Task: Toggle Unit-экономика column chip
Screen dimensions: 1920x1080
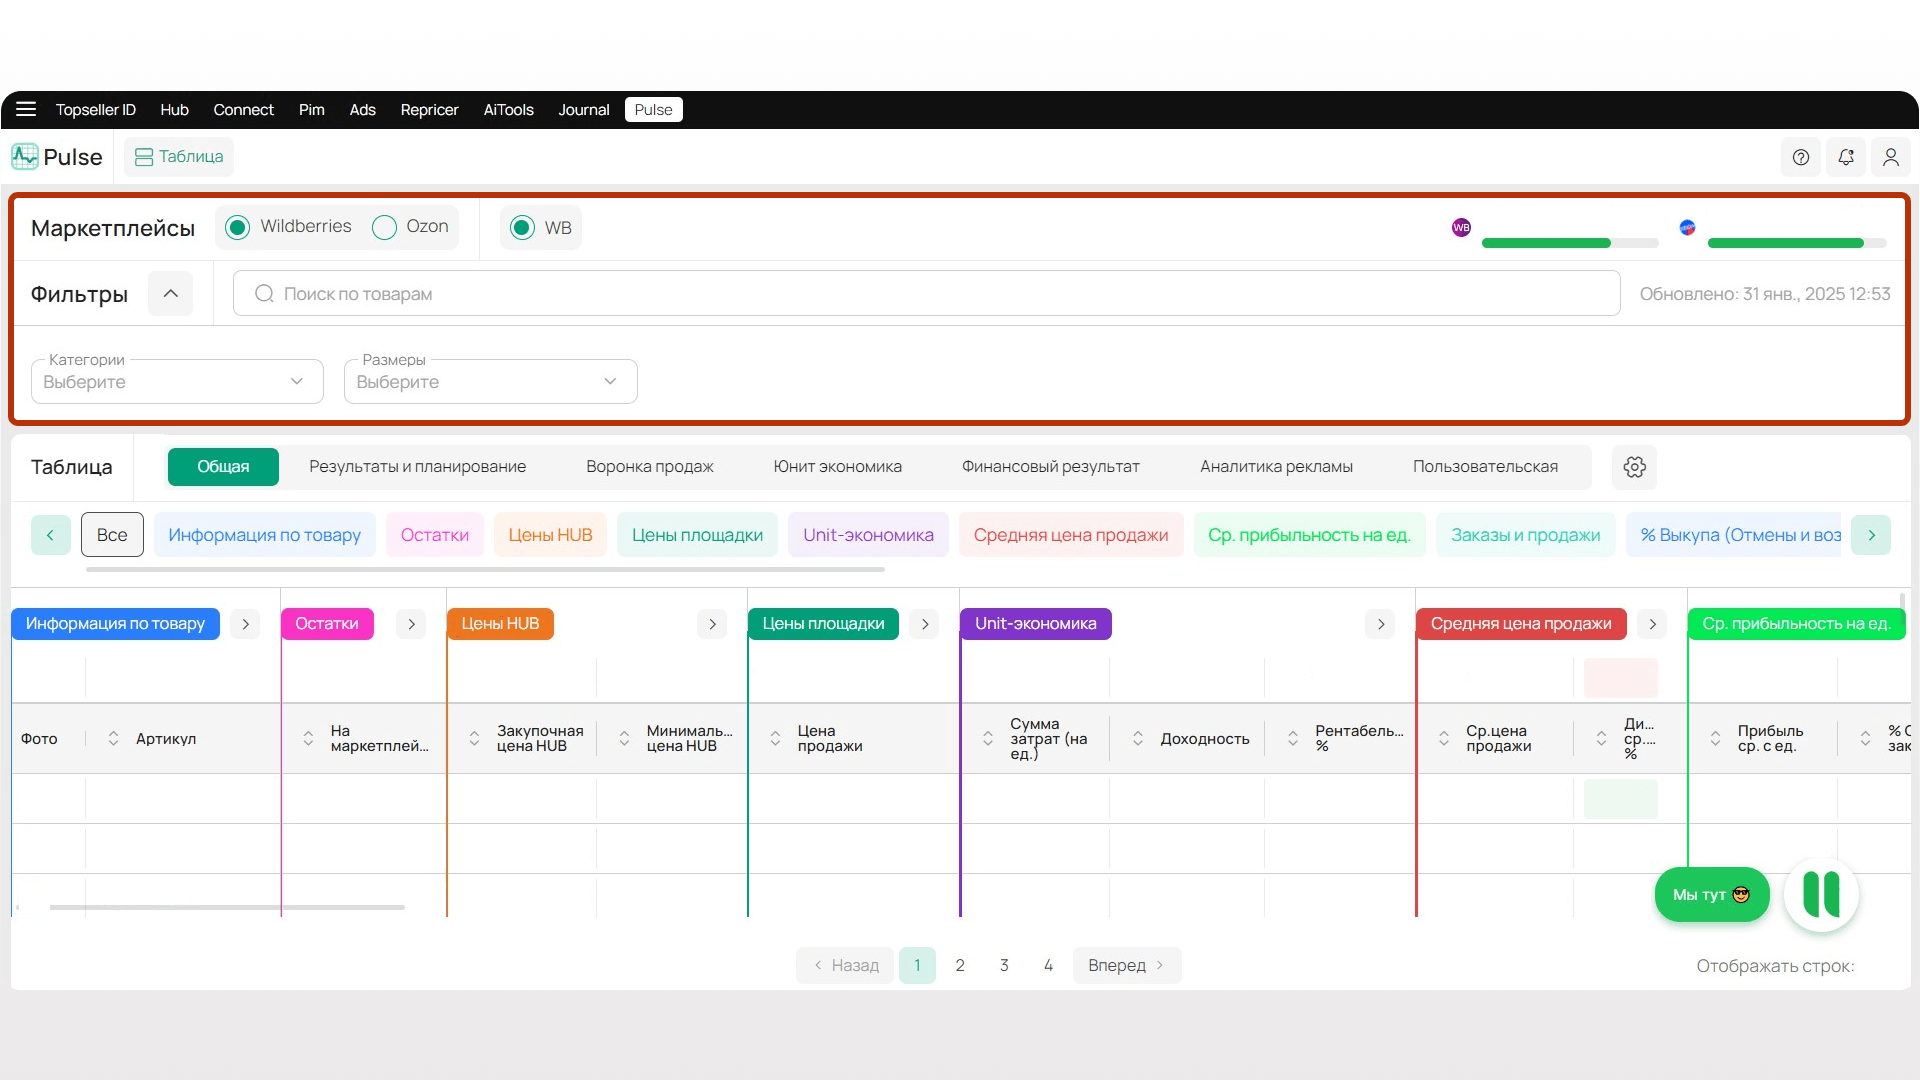Action: point(868,535)
